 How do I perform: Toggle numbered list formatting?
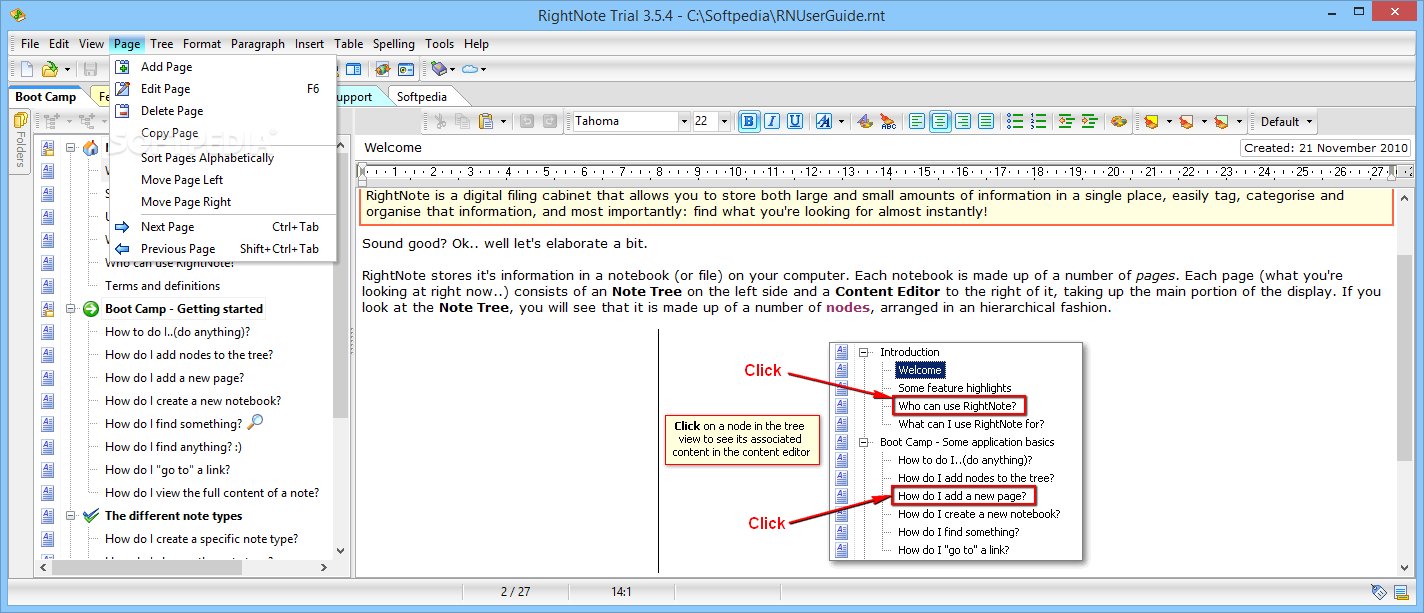pyautogui.click(x=1038, y=121)
